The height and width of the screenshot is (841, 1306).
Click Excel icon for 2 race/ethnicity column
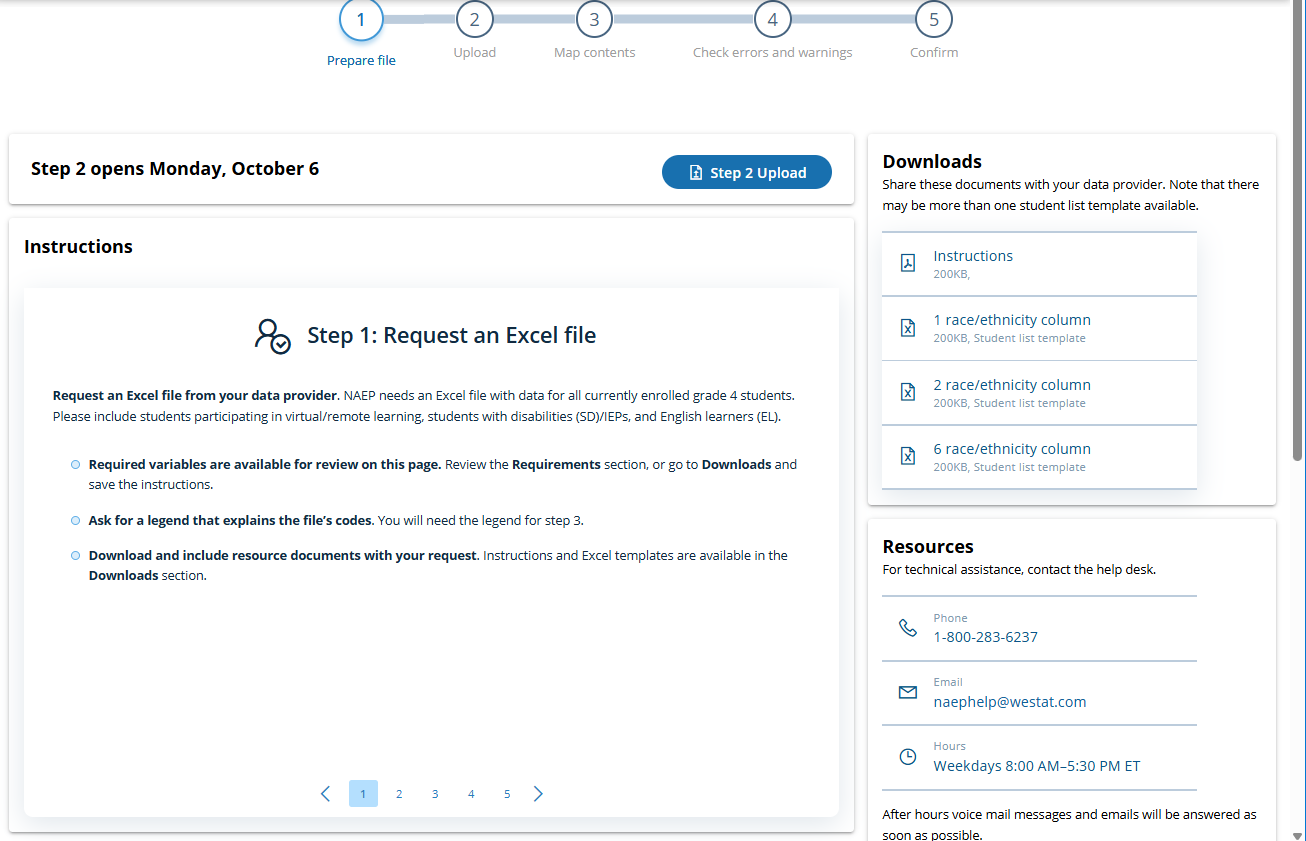click(x=908, y=392)
